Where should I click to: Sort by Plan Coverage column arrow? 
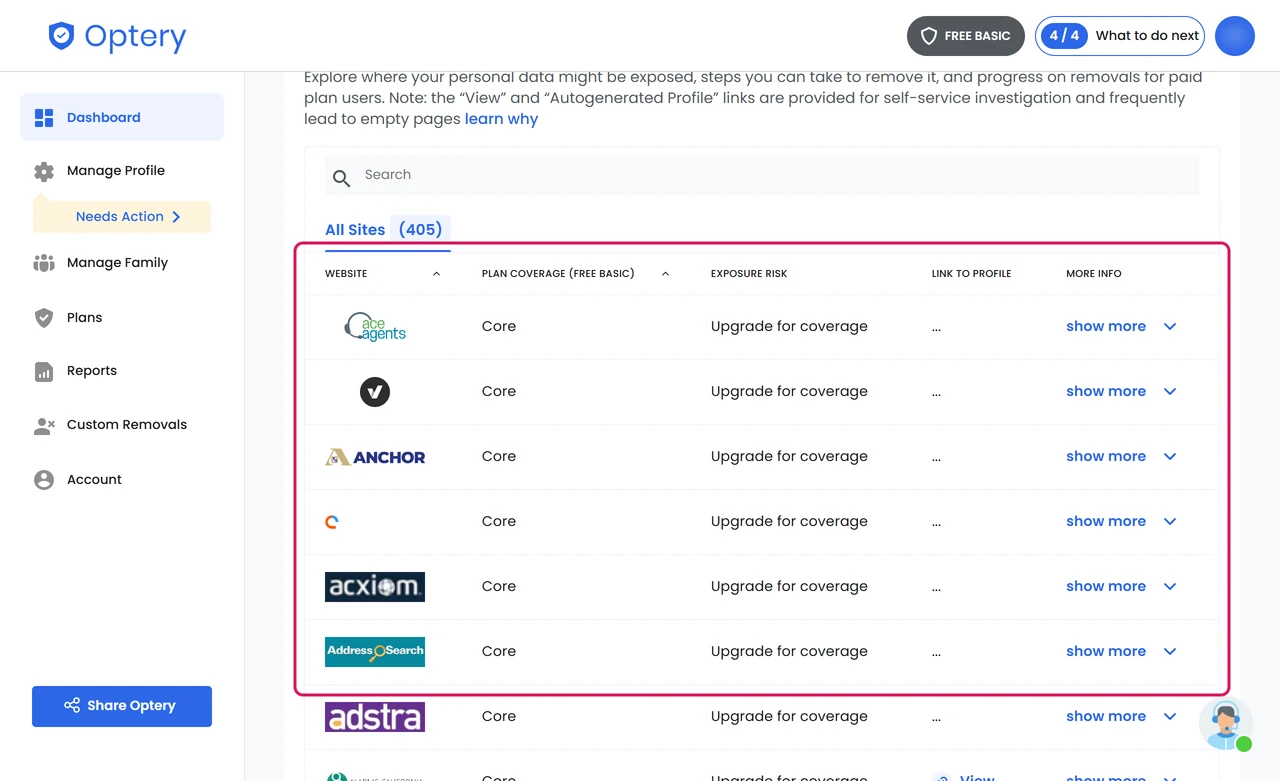tap(665, 274)
